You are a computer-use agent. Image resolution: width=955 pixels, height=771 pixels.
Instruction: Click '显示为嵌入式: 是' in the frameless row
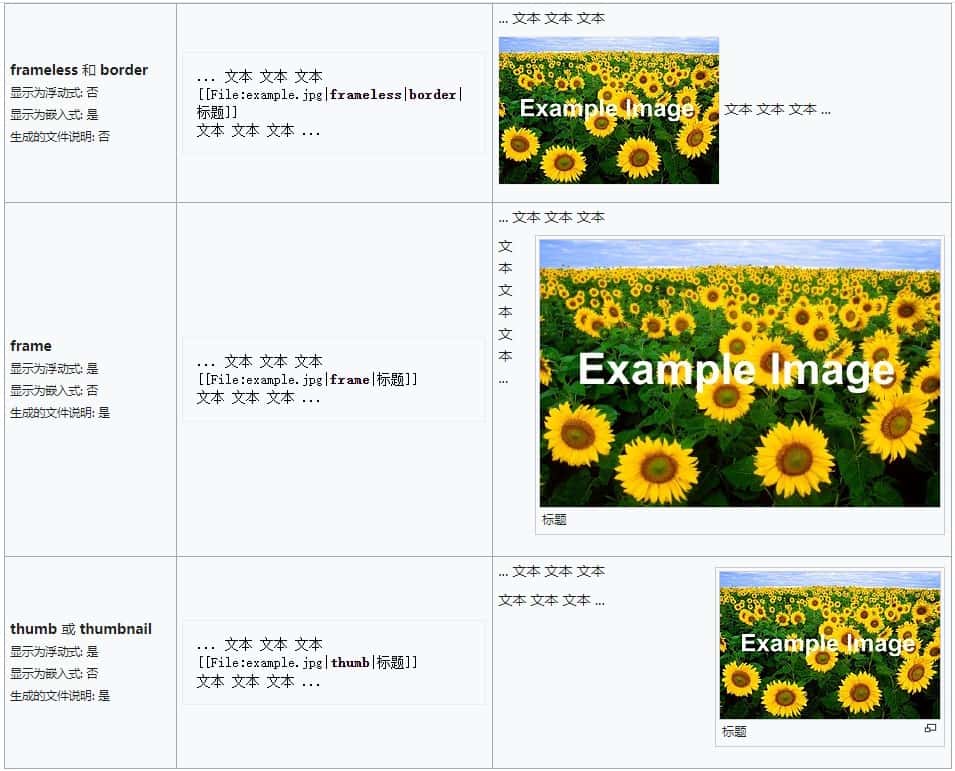tap(54, 114)
